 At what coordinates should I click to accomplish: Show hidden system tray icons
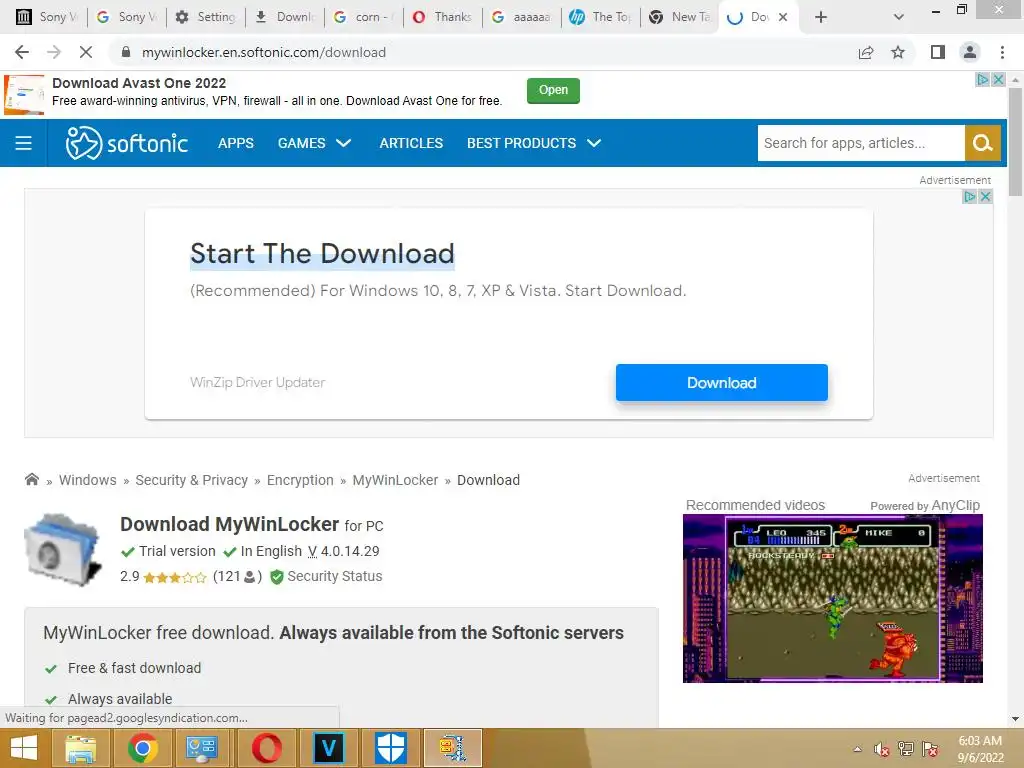pos(857,749)
